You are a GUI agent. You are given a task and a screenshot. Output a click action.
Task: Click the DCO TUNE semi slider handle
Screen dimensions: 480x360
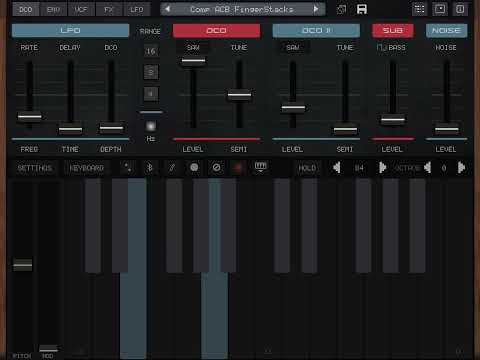pyautogui.click(x=239, y=95)
